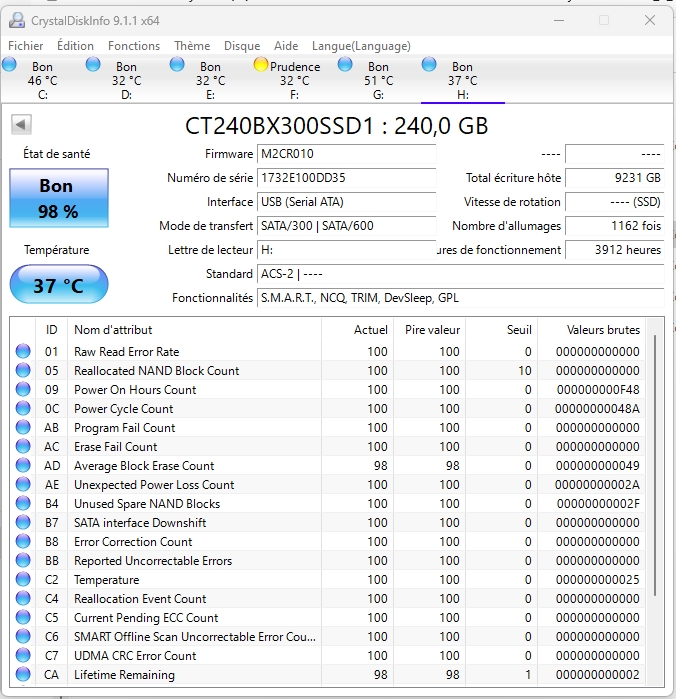Click the yellow Prudence status orb for drive F:

point(261,65)
